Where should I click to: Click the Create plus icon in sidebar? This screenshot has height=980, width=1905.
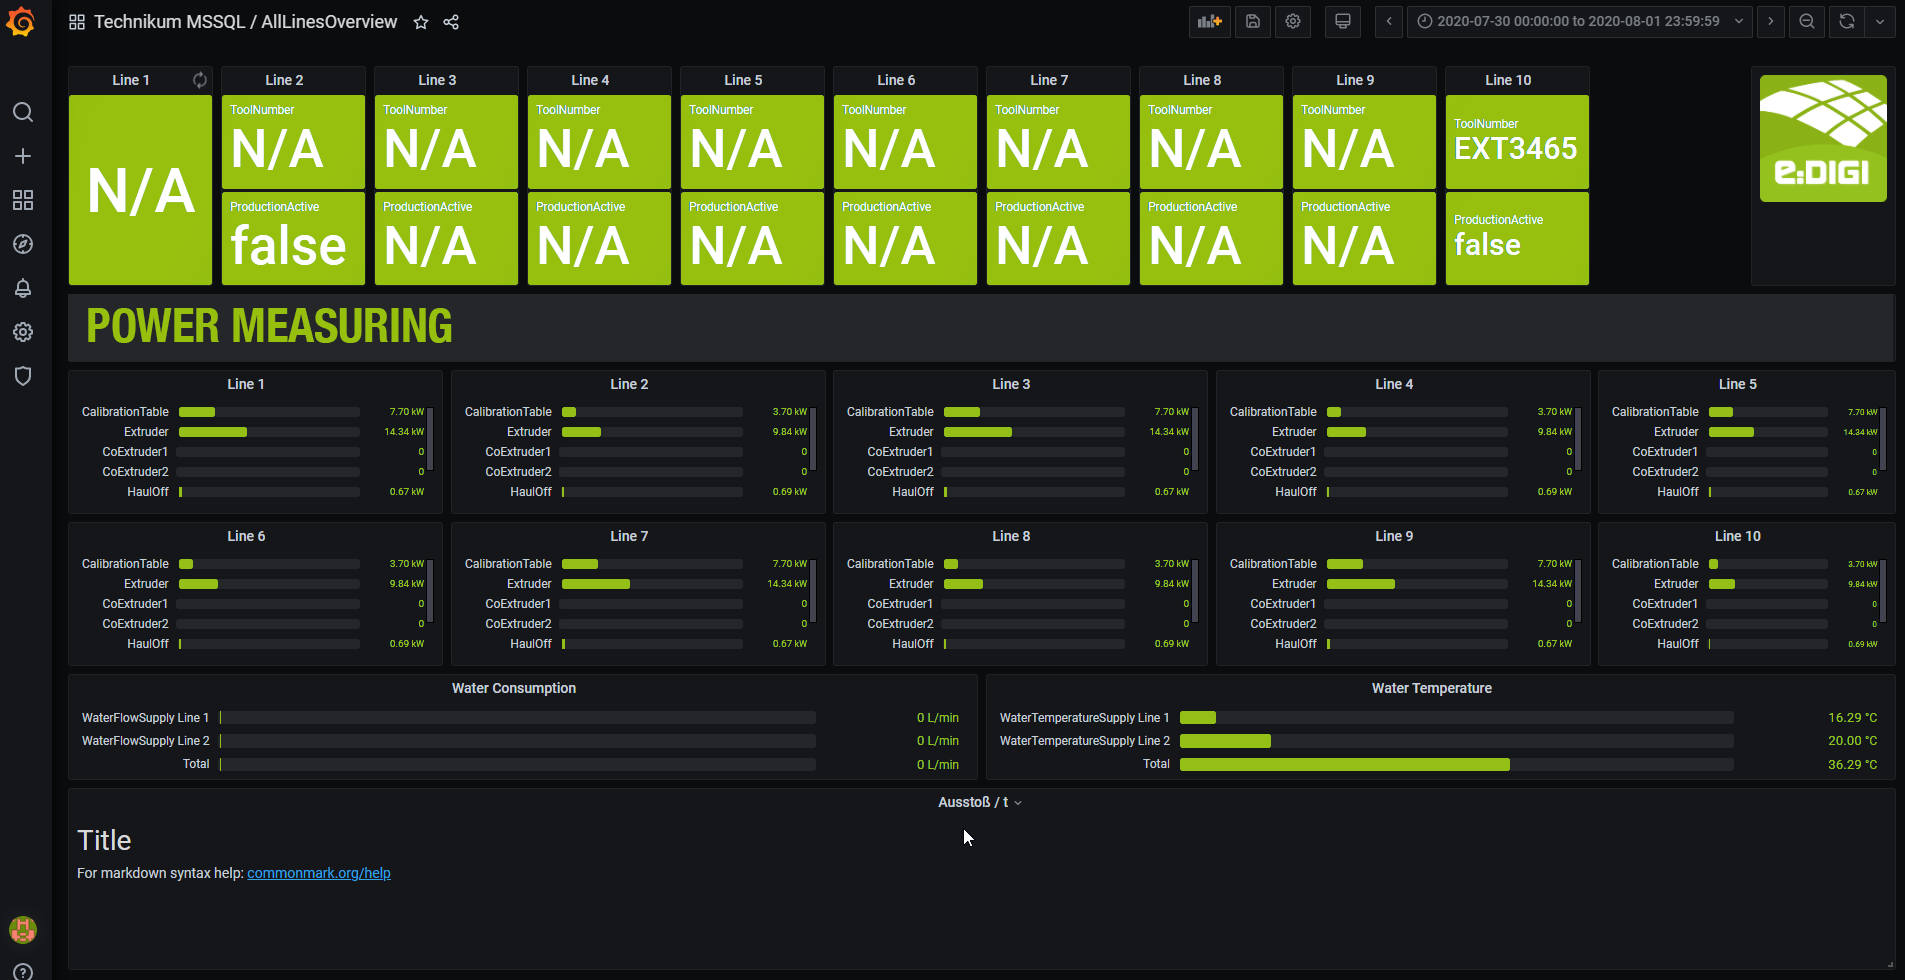pos(23,156)
